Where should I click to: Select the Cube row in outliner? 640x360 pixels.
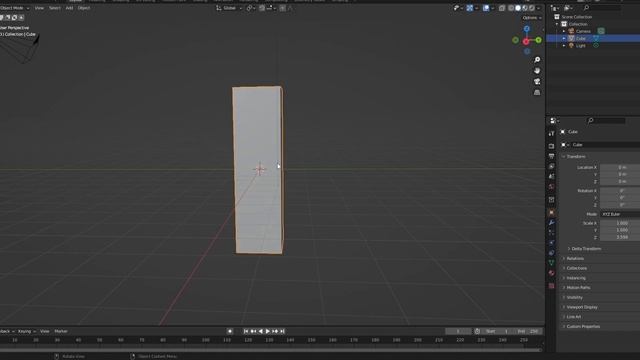click(x=593, y=38)
